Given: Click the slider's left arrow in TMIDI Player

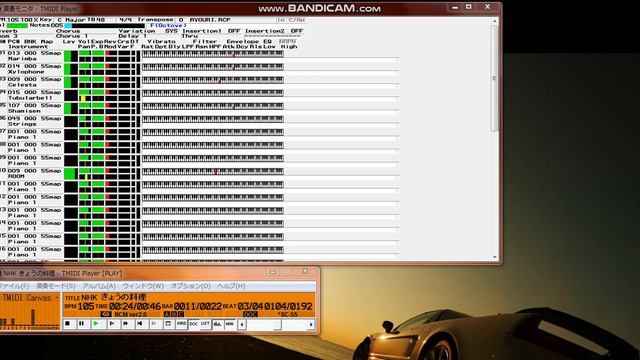Looking at the screenshot, I should pyautogui.click(x=242, y=324).
